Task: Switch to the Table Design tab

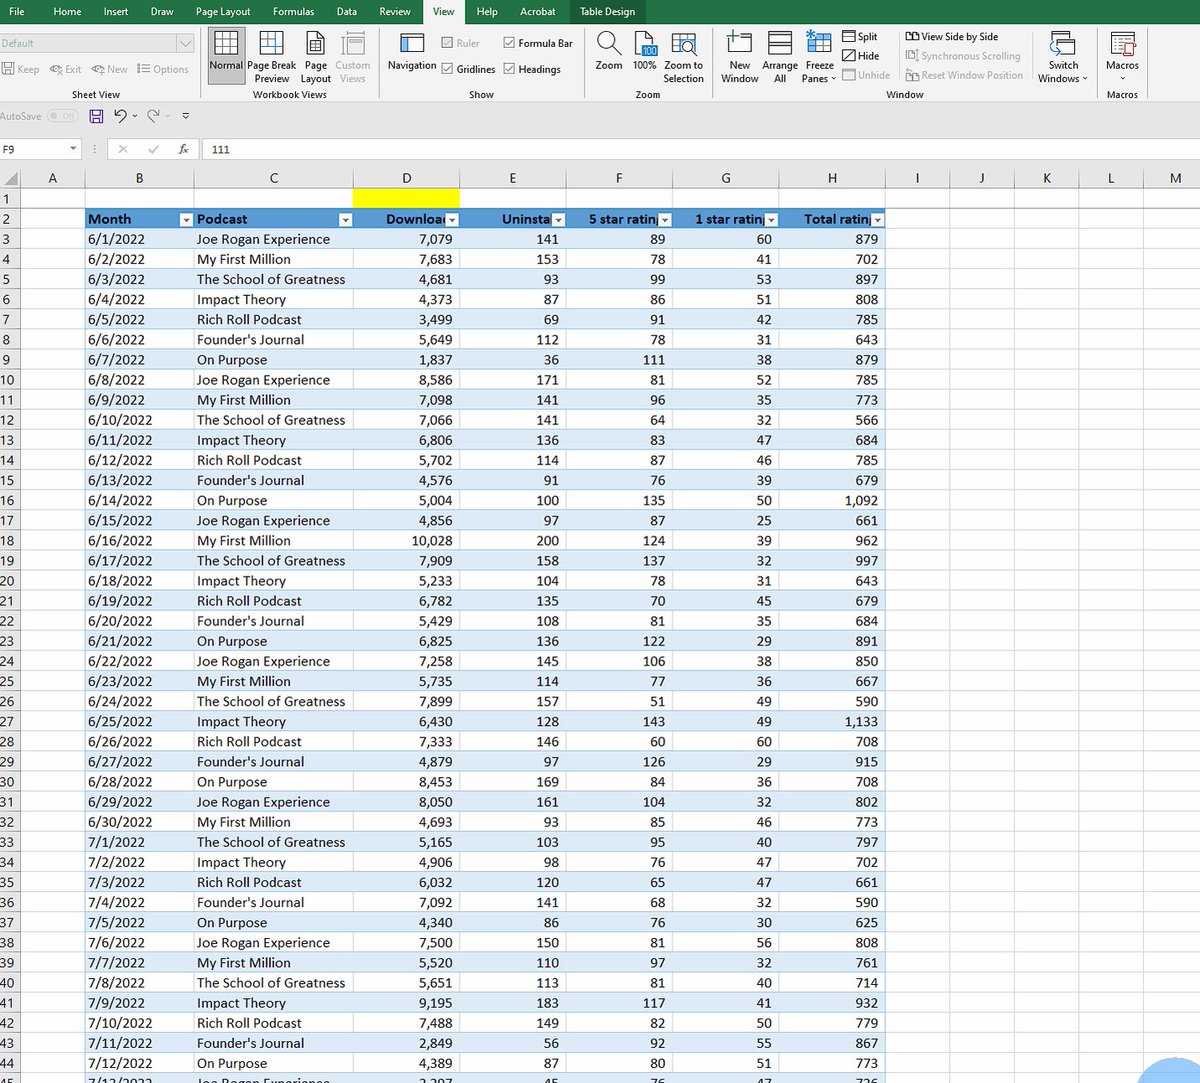Action: click(x=608, y=12)
